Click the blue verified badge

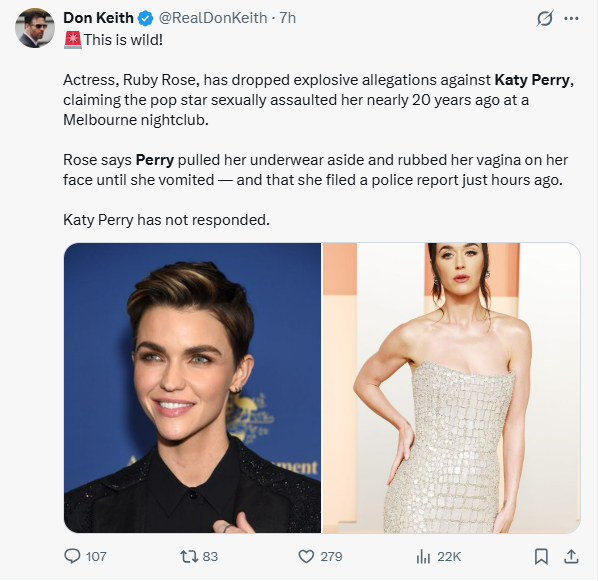click(x=146, y=18)
